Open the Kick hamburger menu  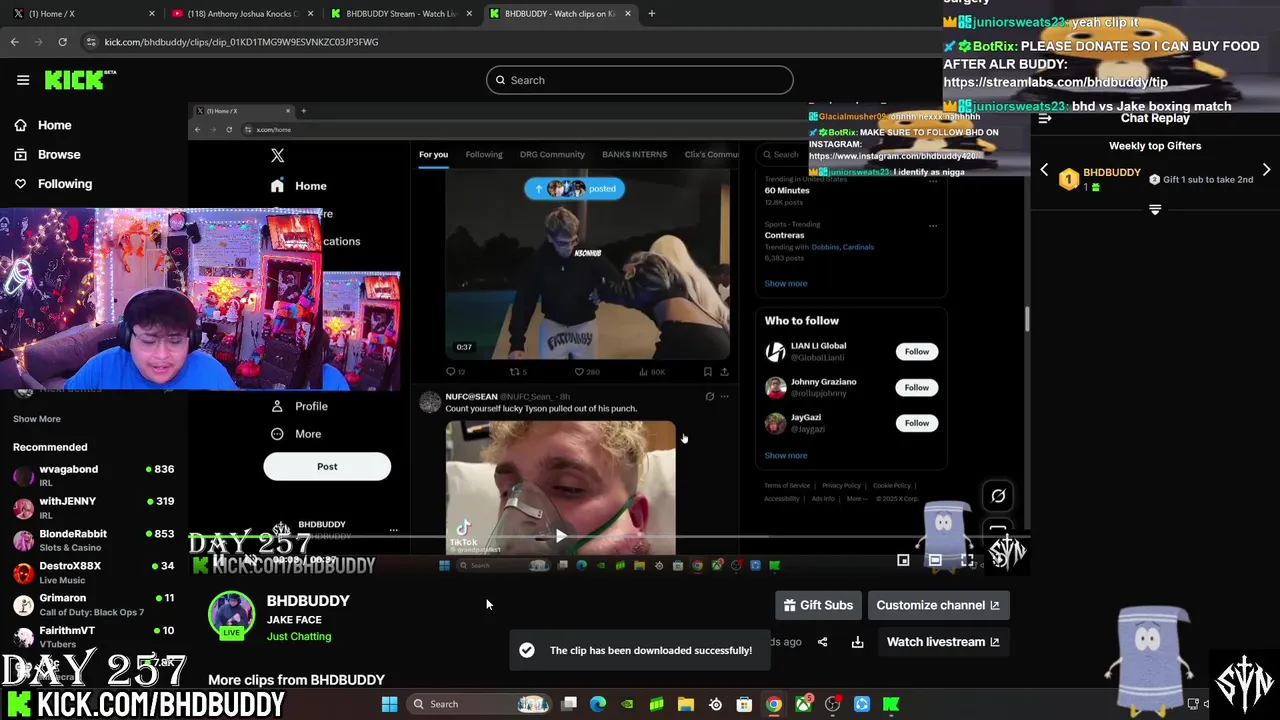[23, 80]
